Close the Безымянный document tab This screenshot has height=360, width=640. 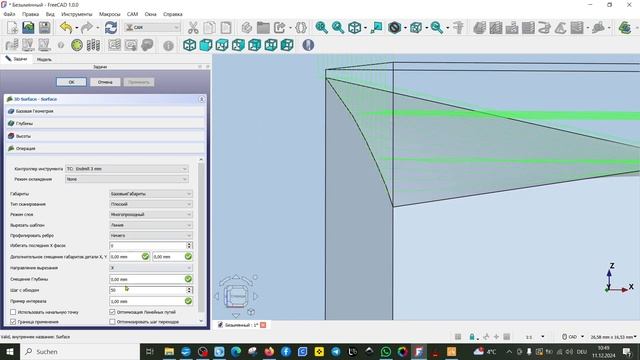pos(263,325)
